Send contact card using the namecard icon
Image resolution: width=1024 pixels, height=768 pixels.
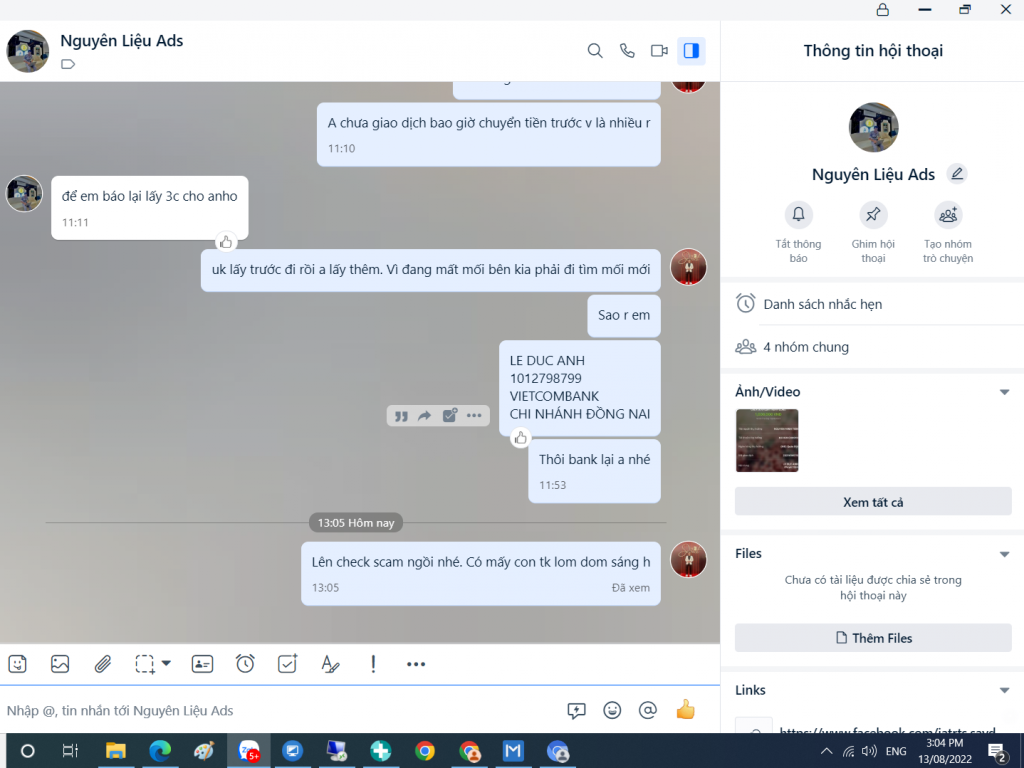coord(202,663)
